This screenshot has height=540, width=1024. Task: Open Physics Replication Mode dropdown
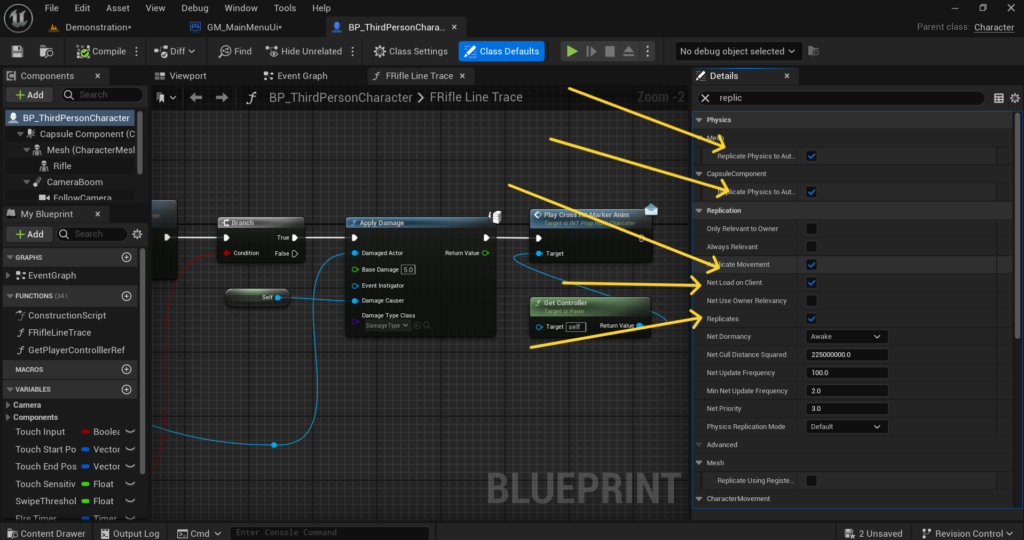click(846, 426)
